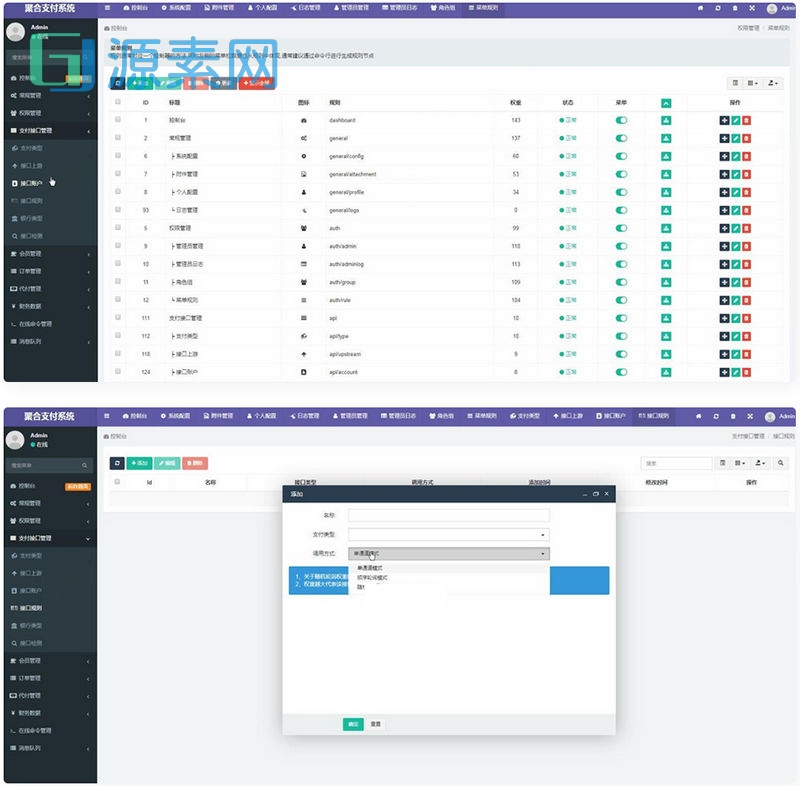Click the hamburger menu icon in the lower top bar
The image size is (800, 786).
coord(108,415)
